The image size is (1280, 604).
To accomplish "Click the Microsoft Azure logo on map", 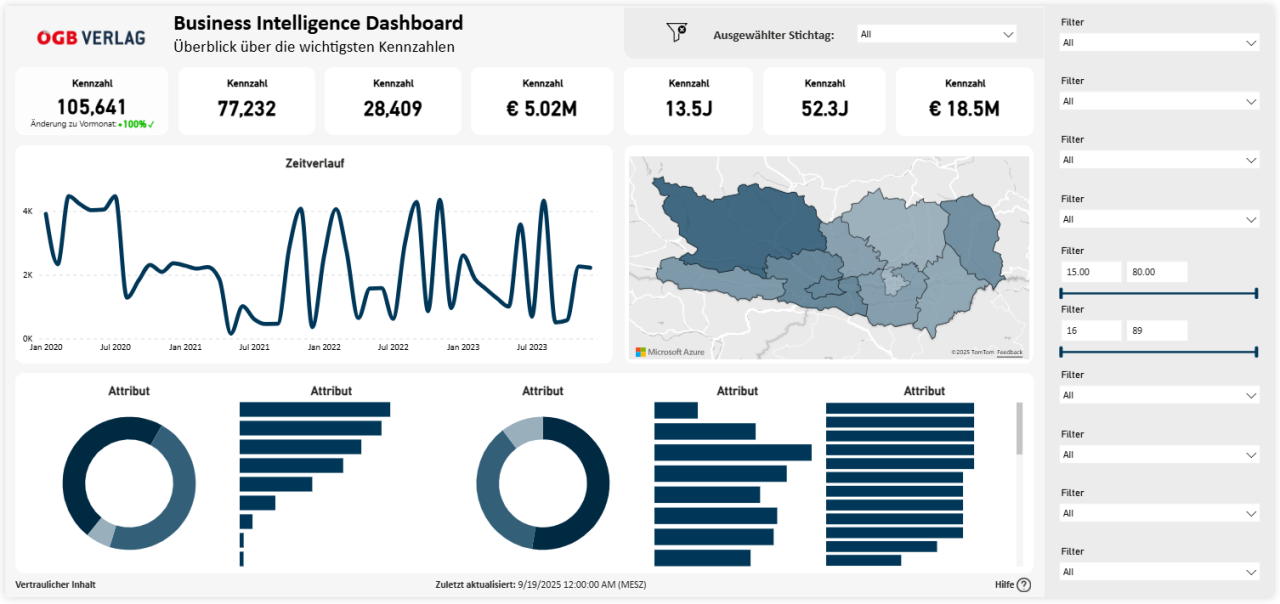I will point(670,352).
